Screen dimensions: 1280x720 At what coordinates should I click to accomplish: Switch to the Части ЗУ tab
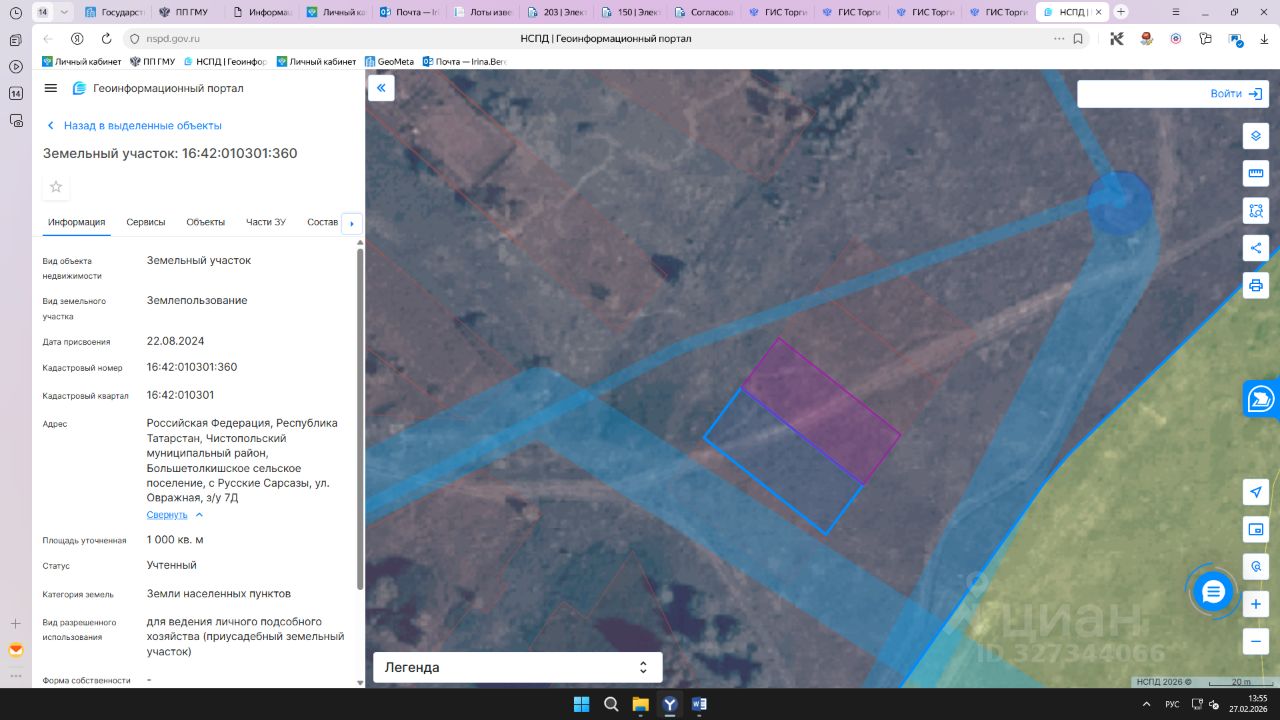266,222
